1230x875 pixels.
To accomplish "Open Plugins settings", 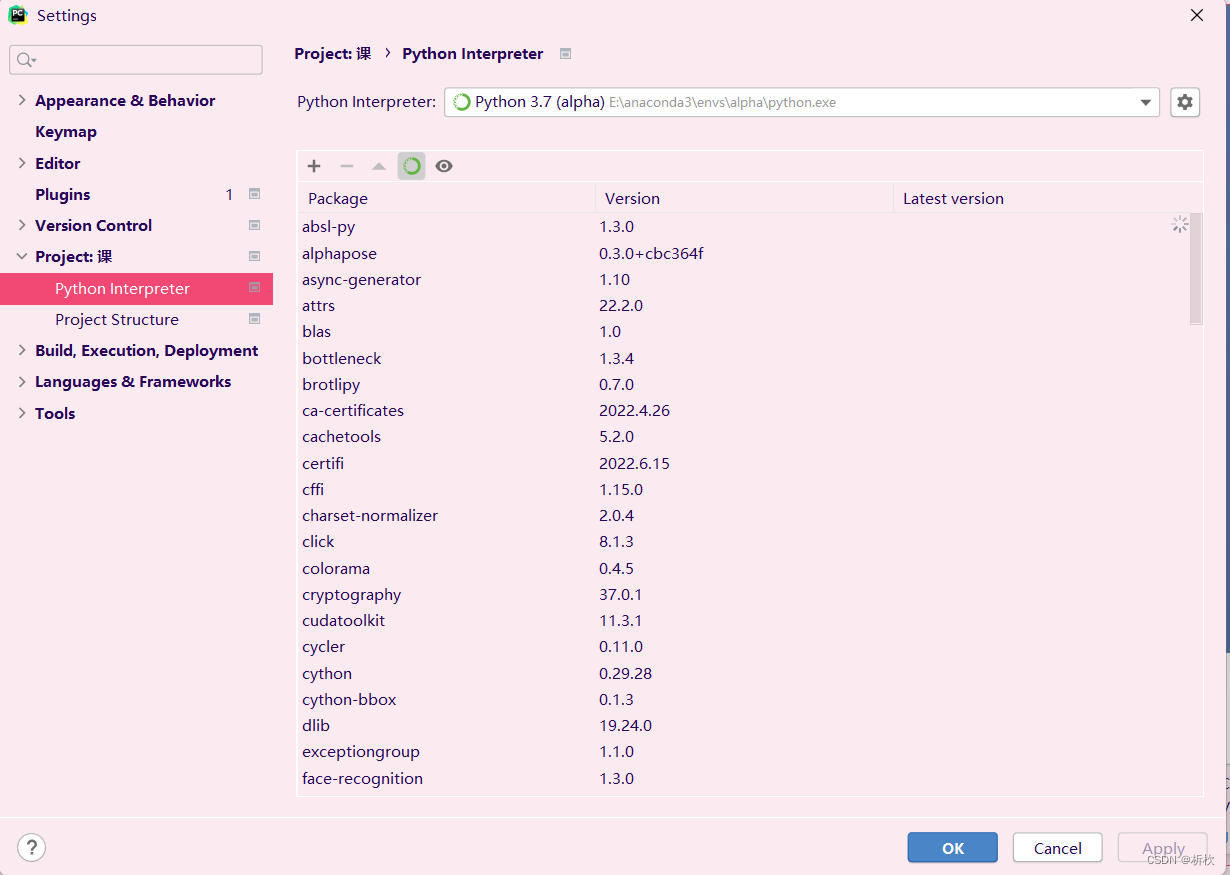I will (x=63, y=194).
